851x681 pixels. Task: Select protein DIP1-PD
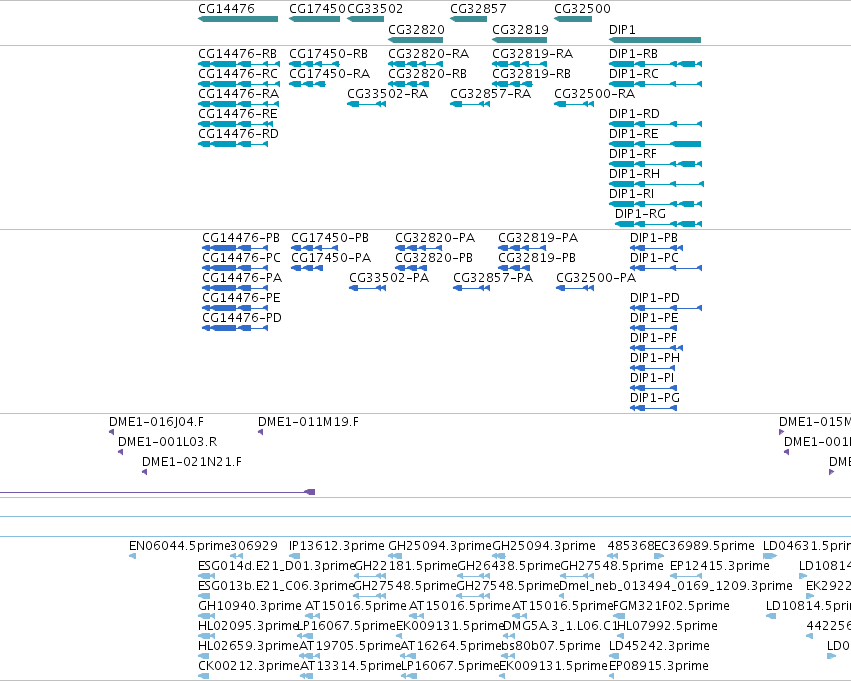pos(666,308)
